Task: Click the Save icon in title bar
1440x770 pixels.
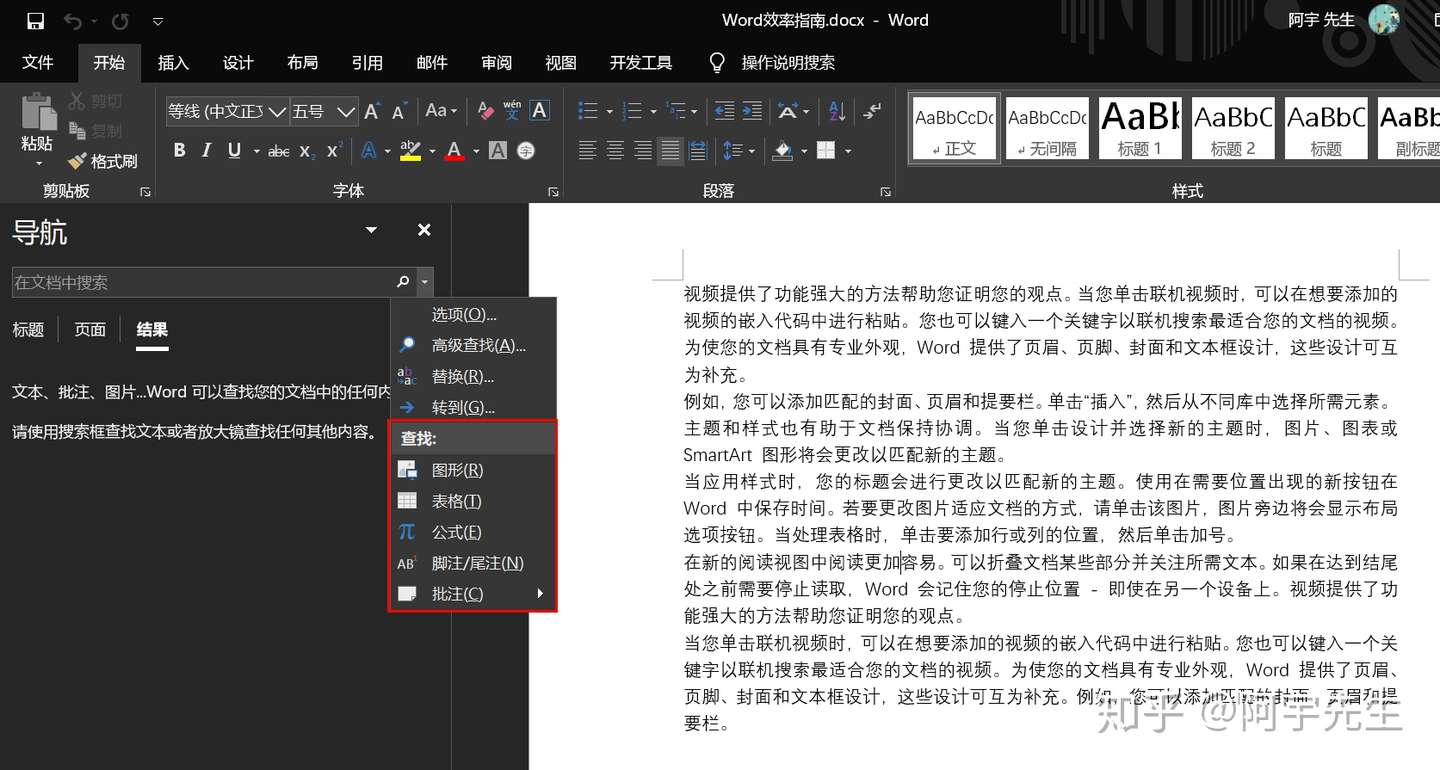Action: [36, 20]
